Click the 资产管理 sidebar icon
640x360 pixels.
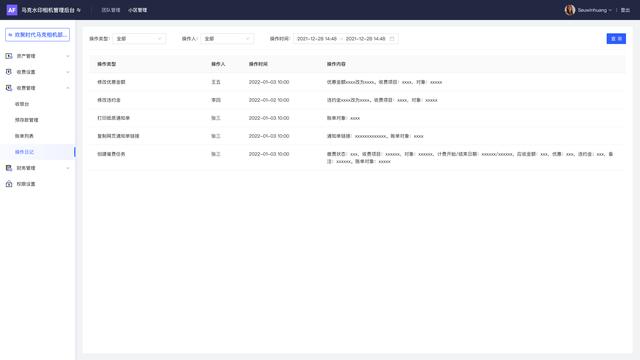(9, 56)
